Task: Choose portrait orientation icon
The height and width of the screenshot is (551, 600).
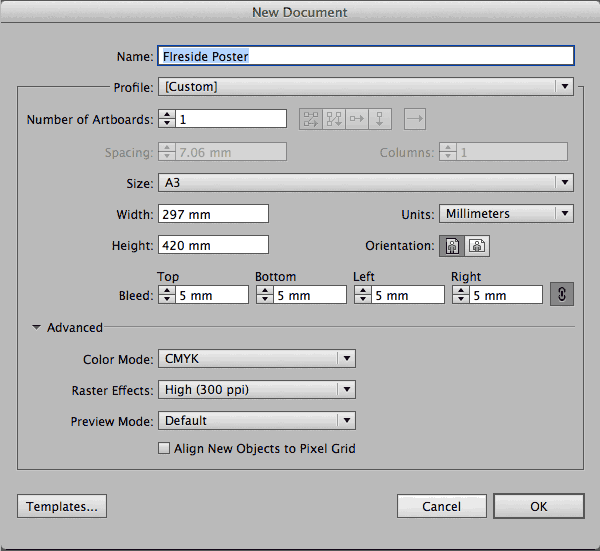Action: pyautogui.click(x=452, y=246)
